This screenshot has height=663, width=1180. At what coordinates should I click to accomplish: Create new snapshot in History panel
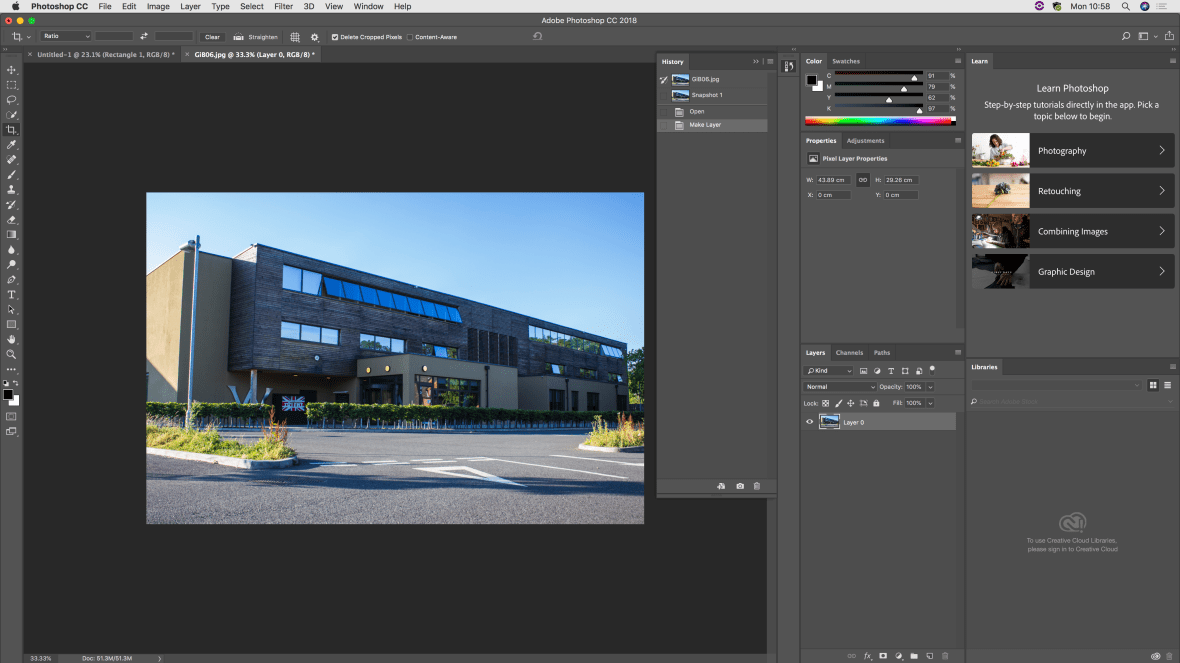(740, 486)
